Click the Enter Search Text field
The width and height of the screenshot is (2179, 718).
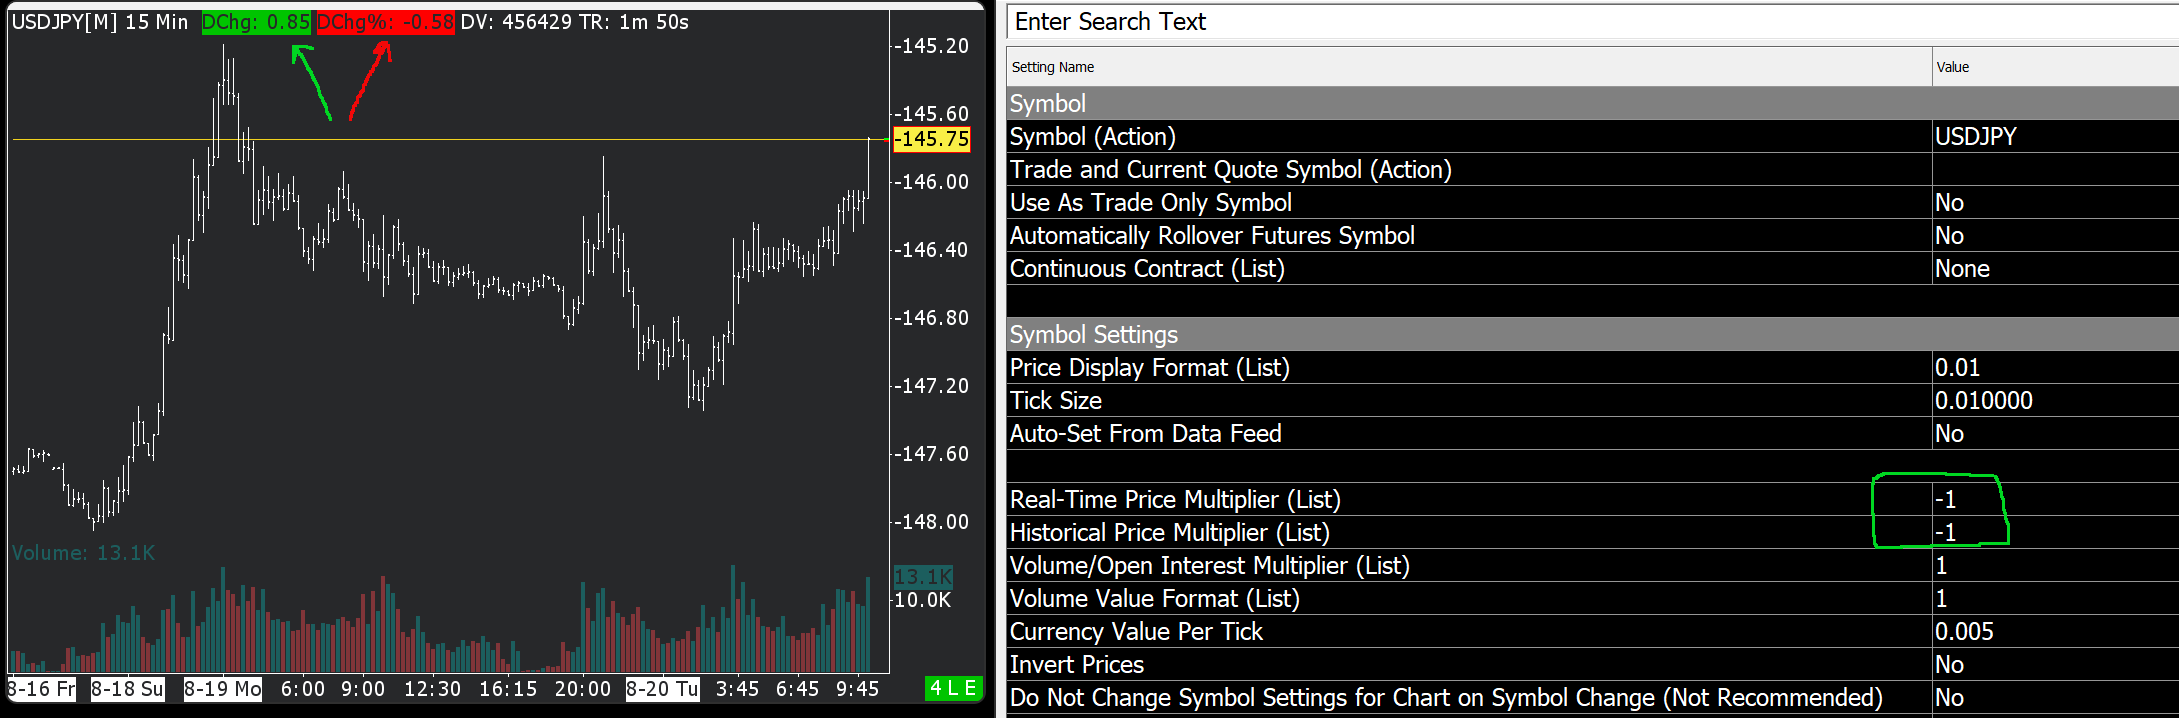1590,22
